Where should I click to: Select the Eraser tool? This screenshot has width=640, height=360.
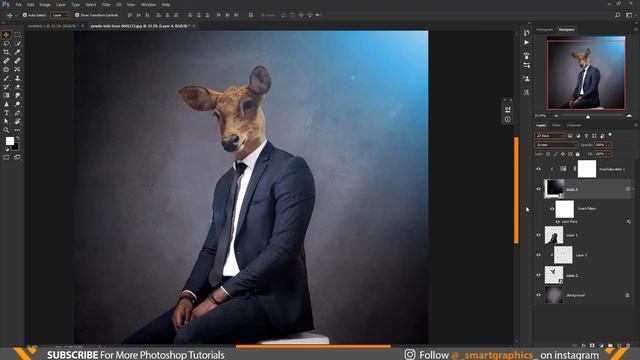click(17, 87)
